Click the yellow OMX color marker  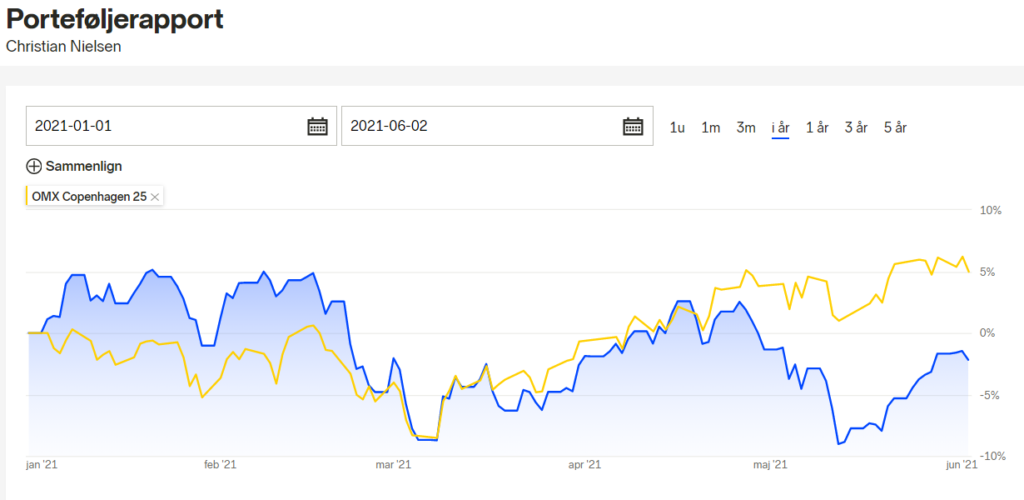[26, 196]
